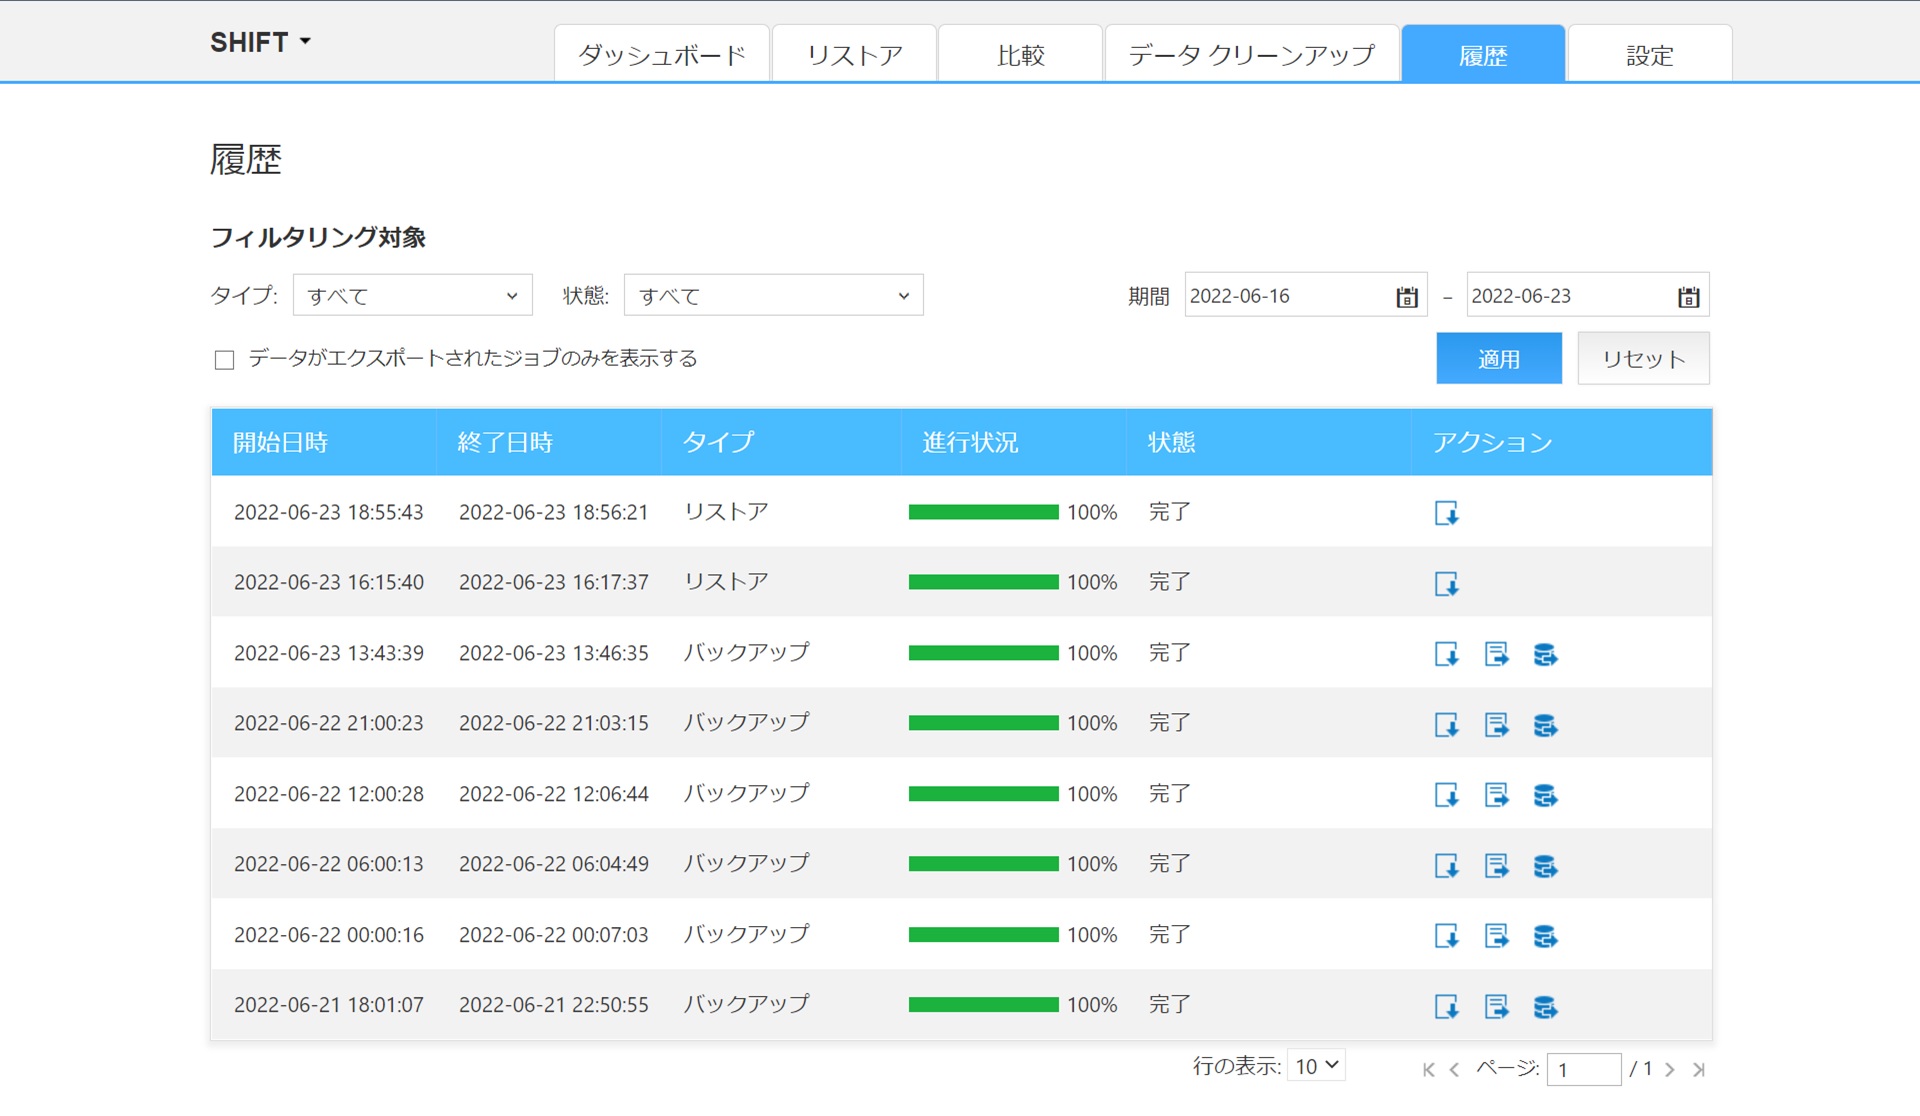Screen dimensions: 1920x1116
Task: Export document icon for backup 2022-06-22 21:00:23
Action: pos(1496,725)
